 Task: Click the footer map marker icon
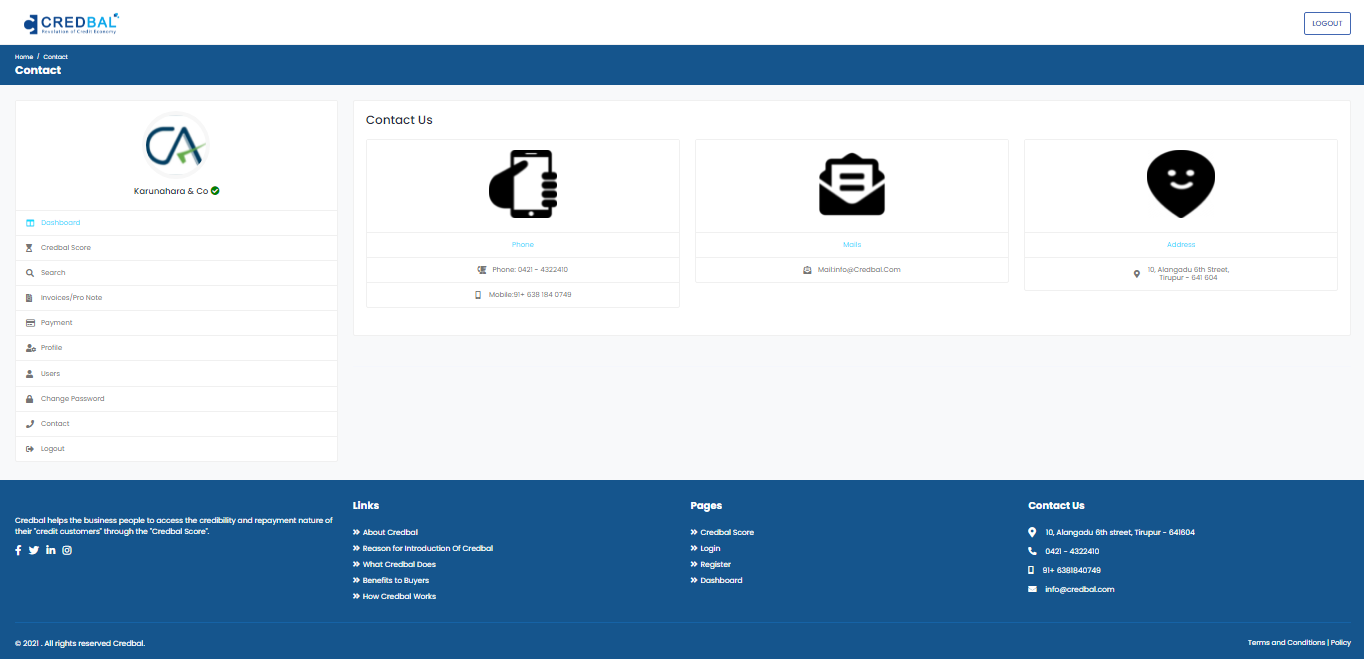[1032, 532]
